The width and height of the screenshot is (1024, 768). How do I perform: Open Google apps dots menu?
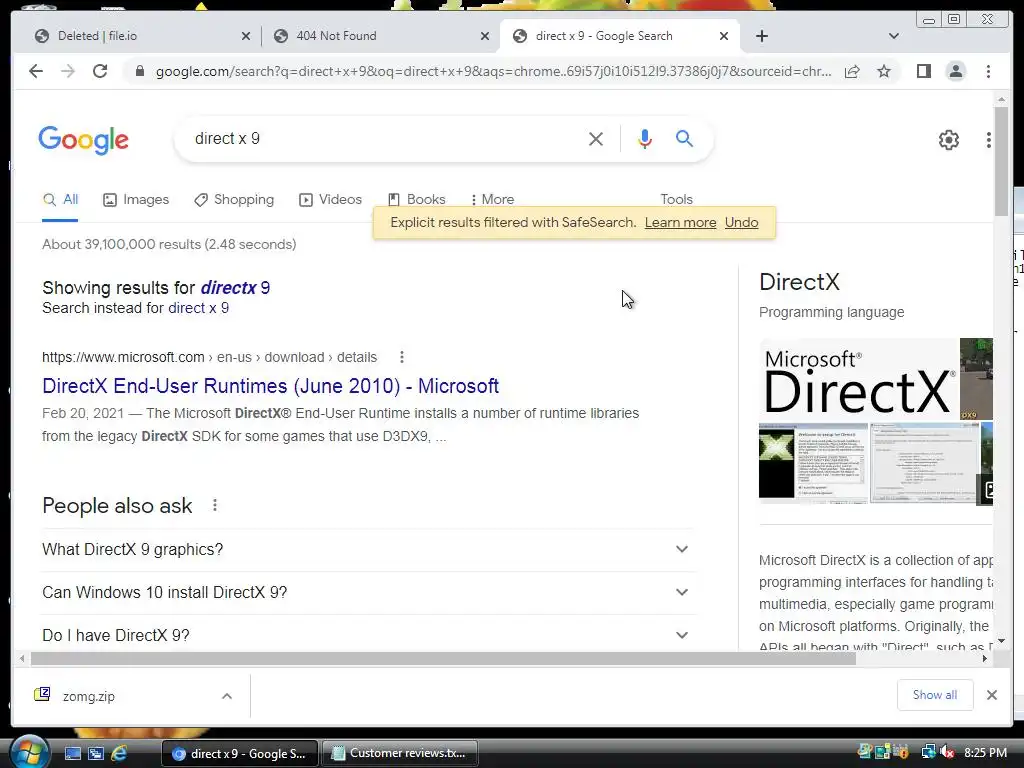tap(988, 140)
